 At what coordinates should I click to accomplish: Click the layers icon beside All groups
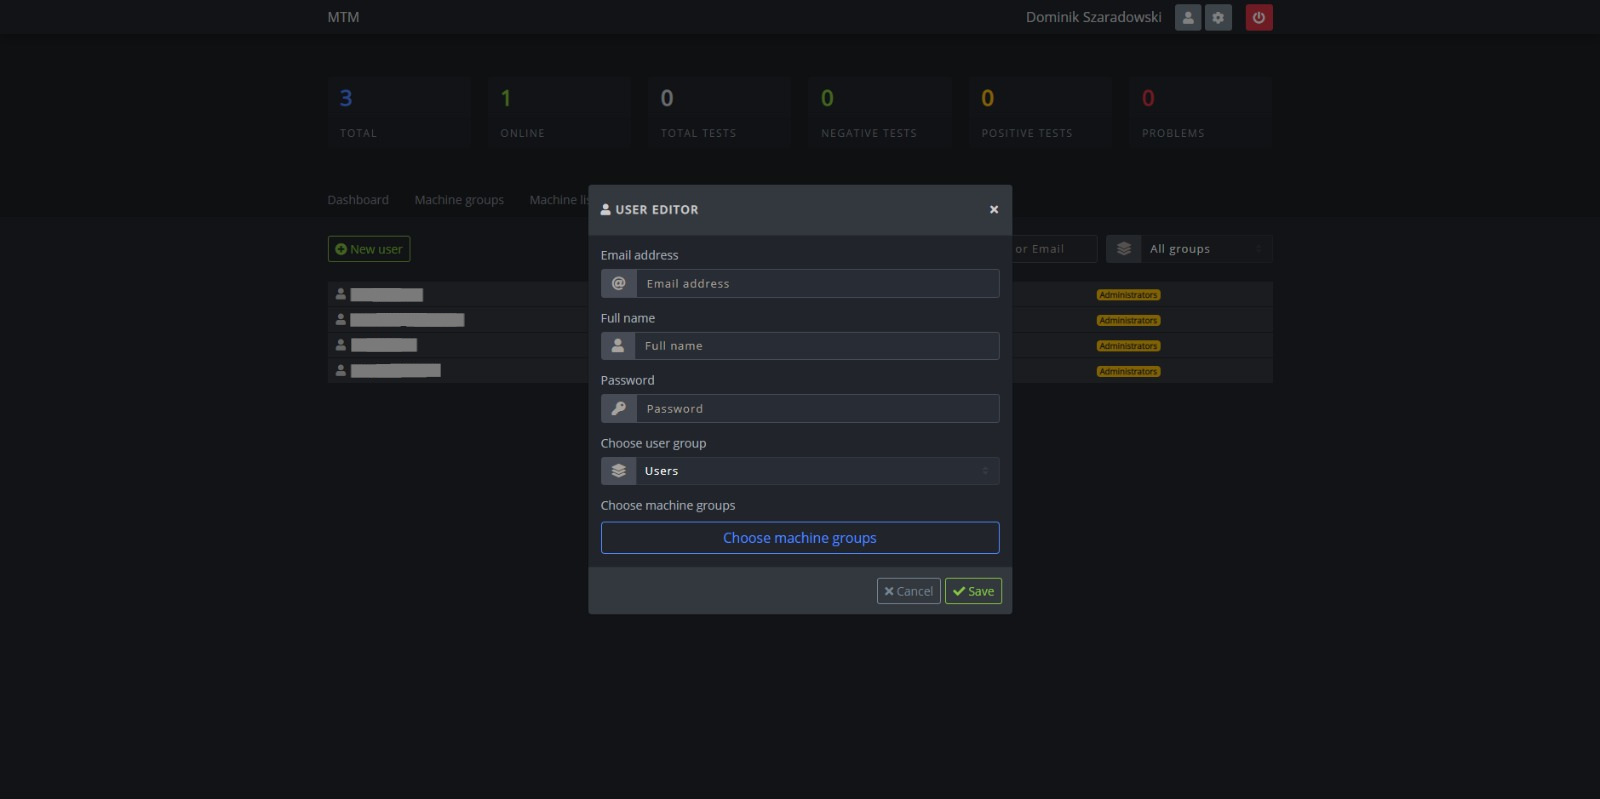tap(1123, 249)
